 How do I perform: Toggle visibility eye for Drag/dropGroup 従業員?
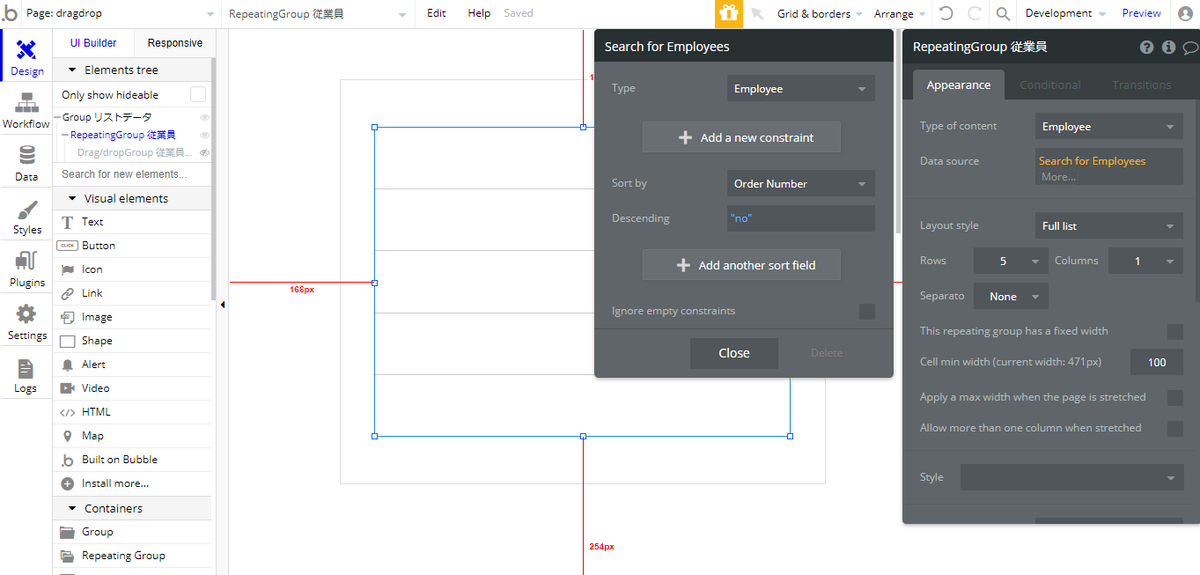[204, 153]
